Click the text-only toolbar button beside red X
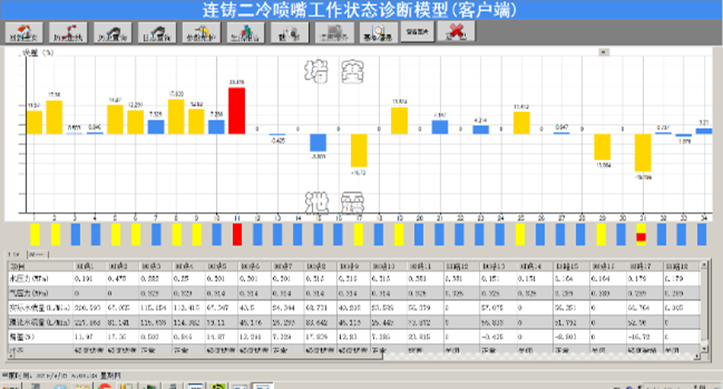 (417, 31)
